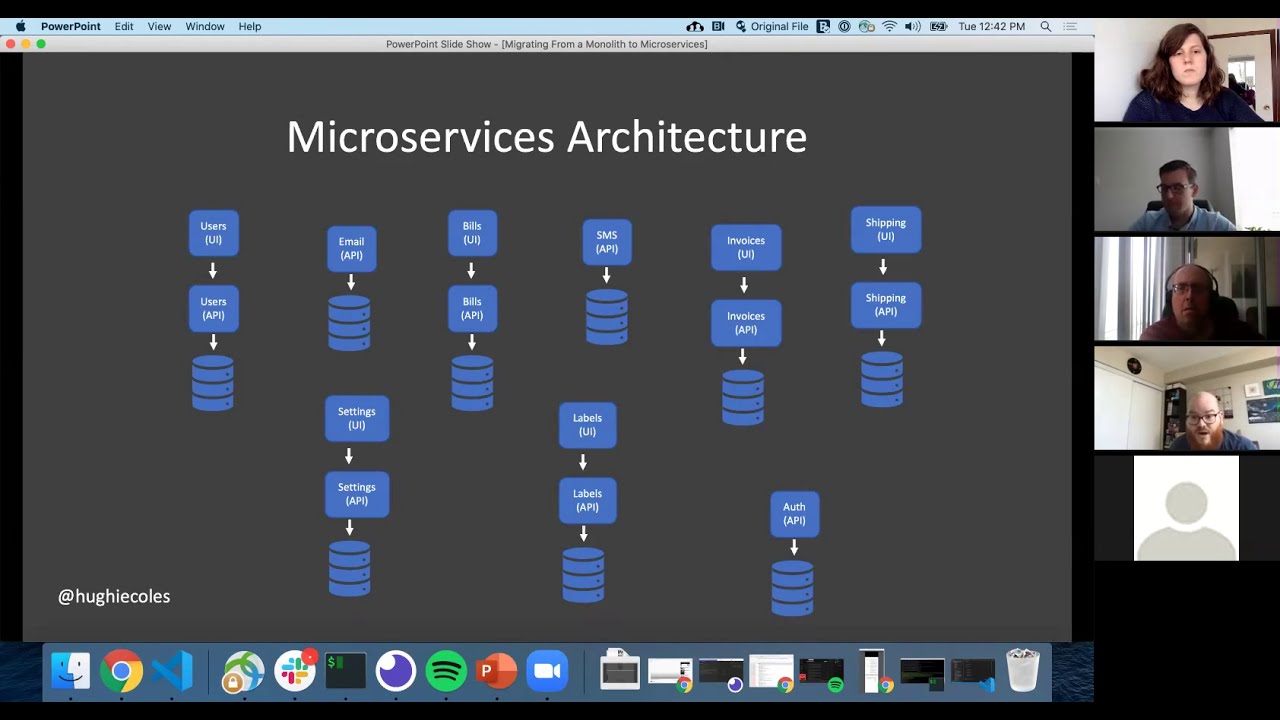
Task: Open Visual Studio Code in the dock
Action: 172,671
